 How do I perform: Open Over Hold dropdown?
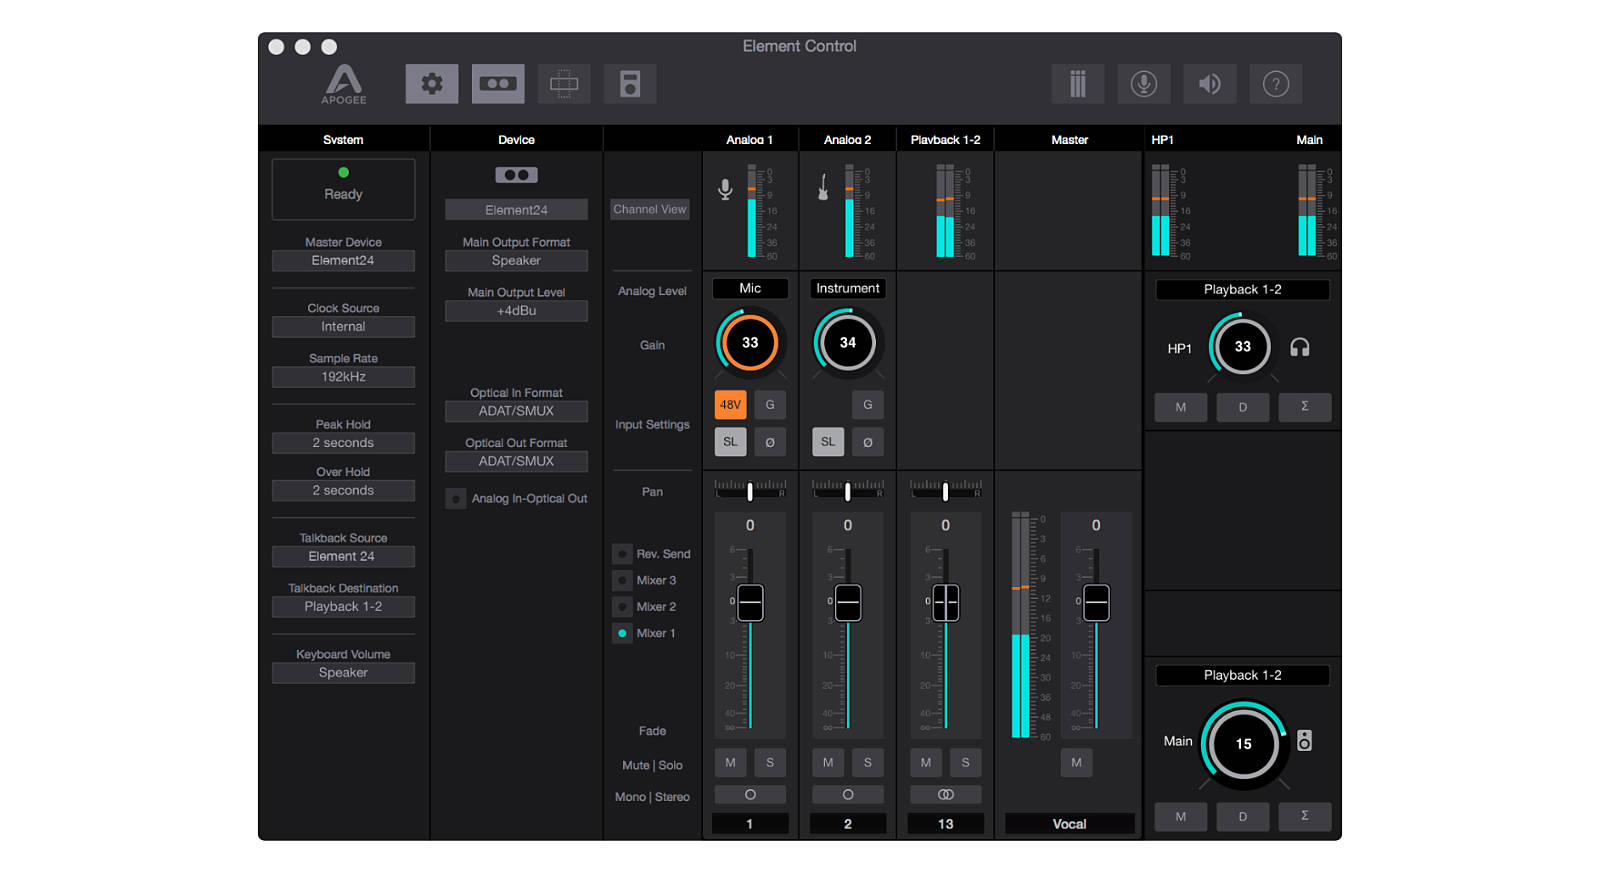pos(343,491)
